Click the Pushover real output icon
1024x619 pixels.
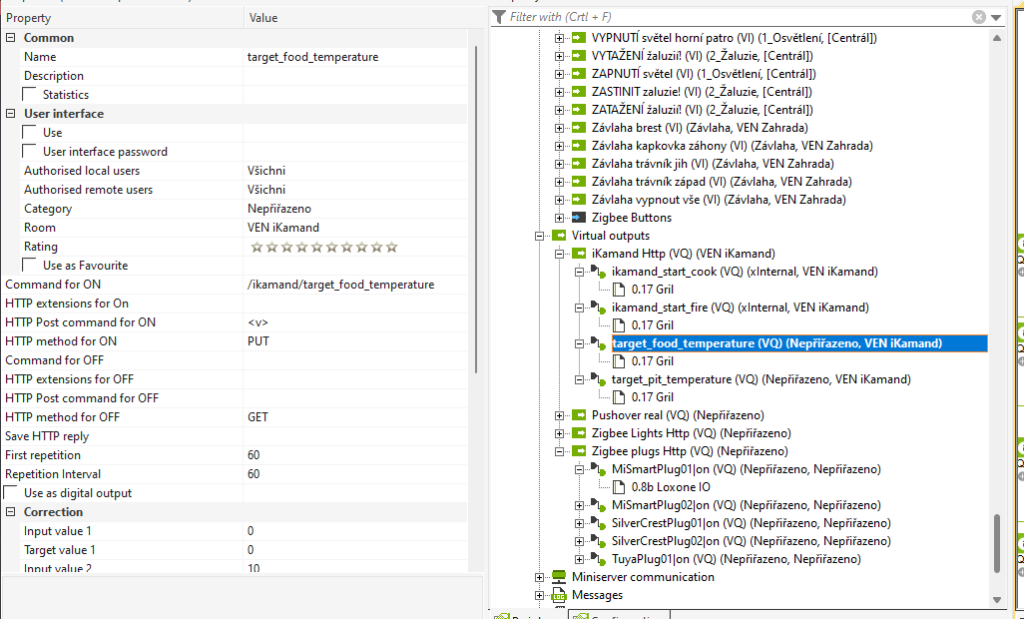pyautogui.click(x=579, y=415)
